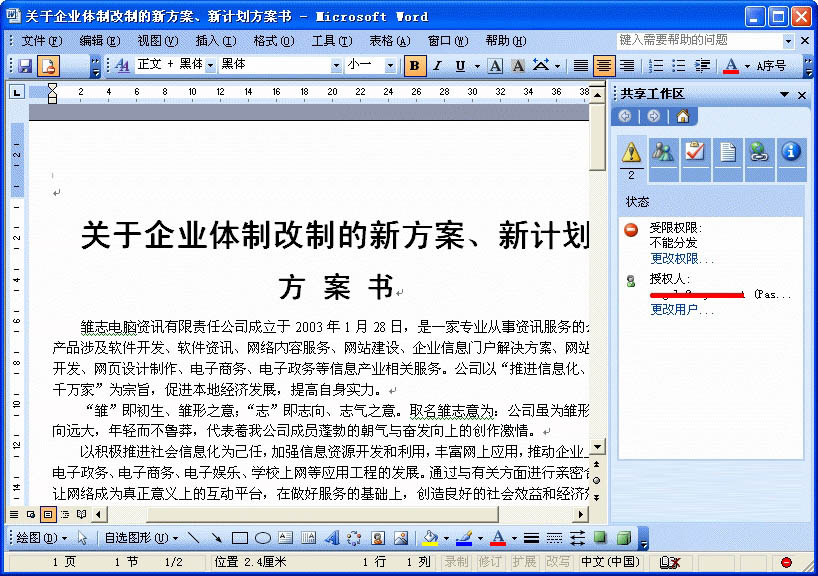The image size is (818, 576).
Task: Click the Insert Clip Art icon
Action: pyautogui.click(x=379, y=537)
